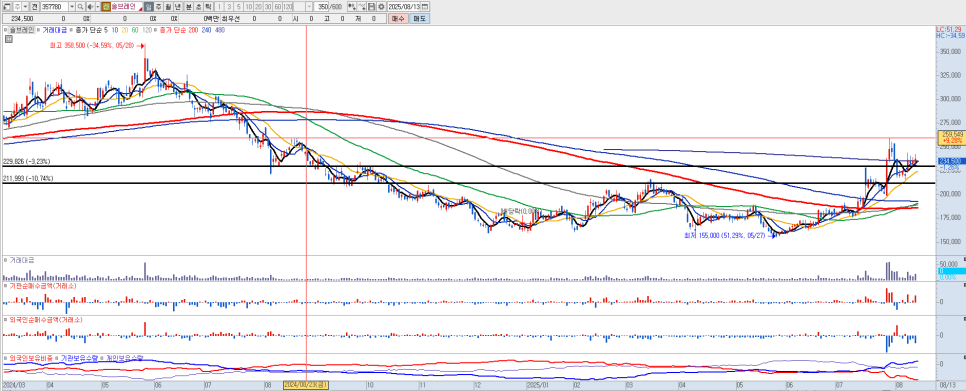Choose the 5 interval button
966x391 pixels.
[239, 6]
